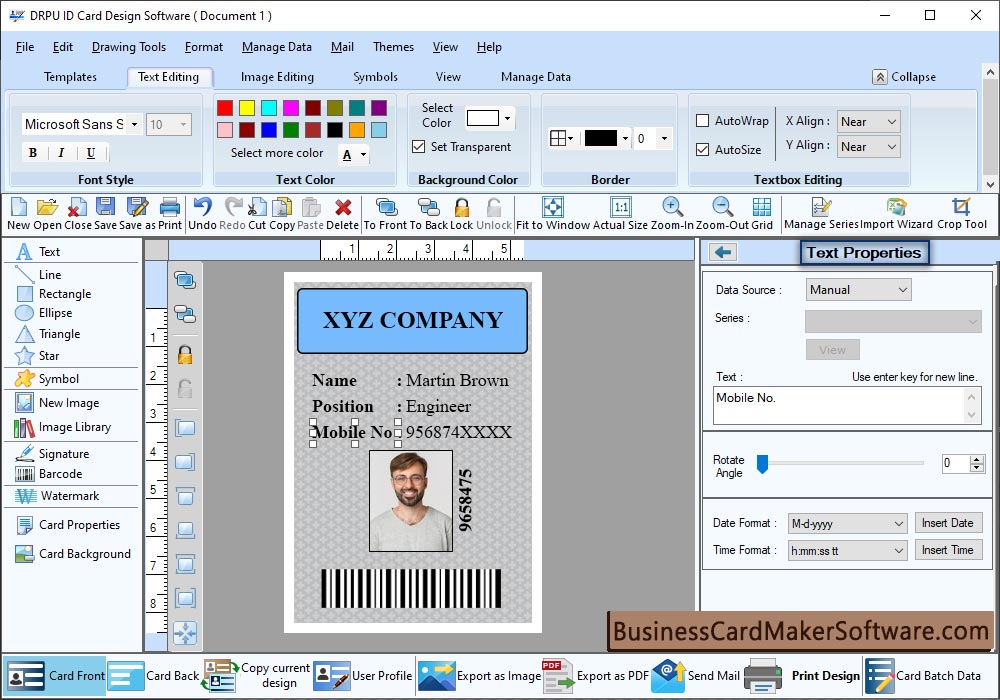Switch to the Image Editing tab

277,77
